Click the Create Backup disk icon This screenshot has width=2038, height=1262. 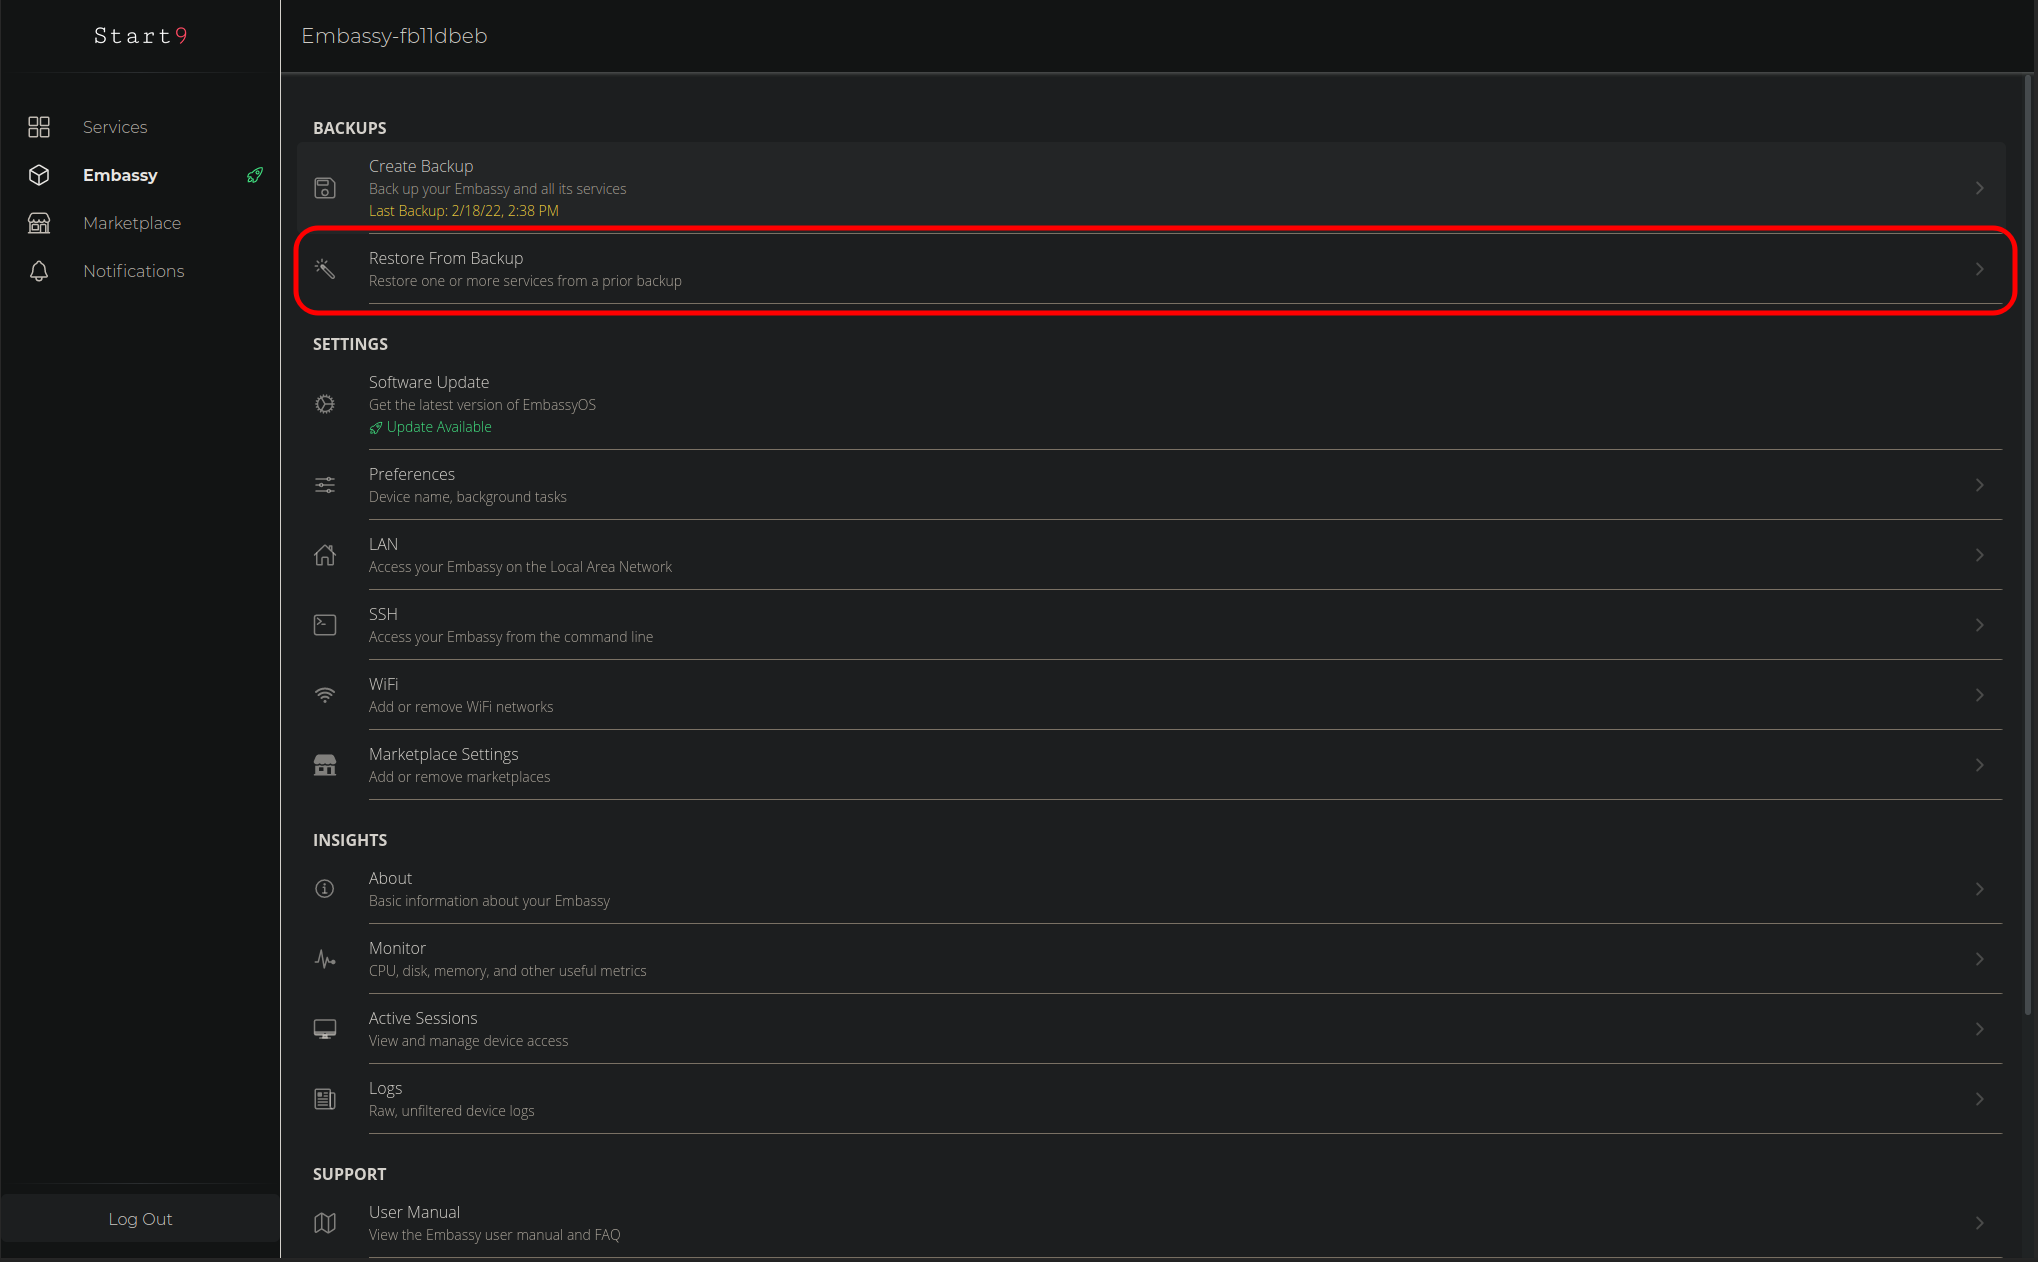[325, 188]
